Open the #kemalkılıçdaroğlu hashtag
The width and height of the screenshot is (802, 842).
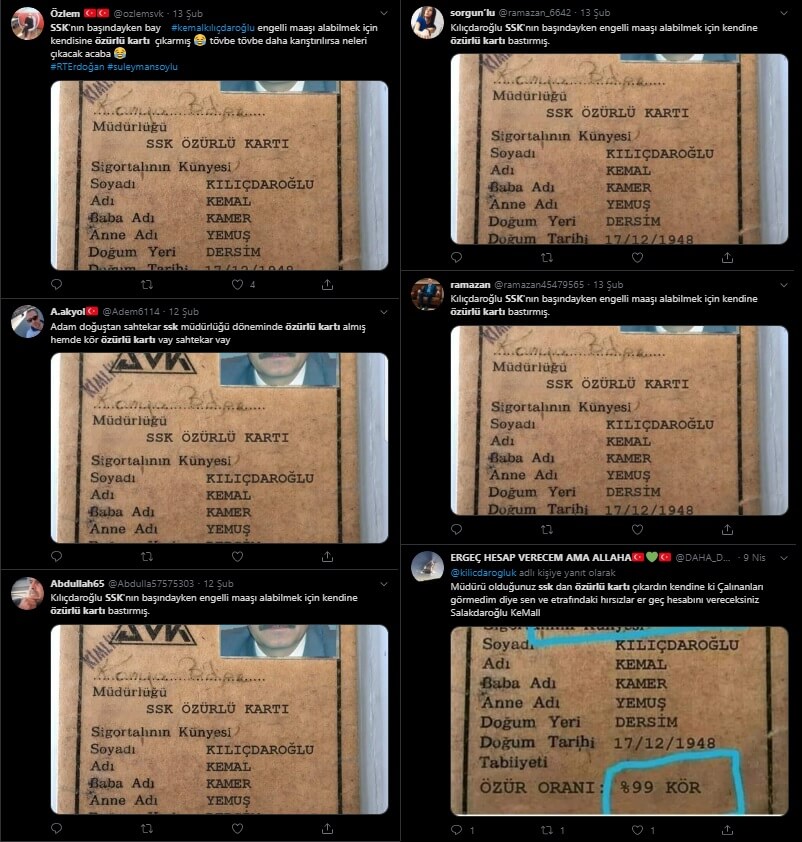click(x=213, y=27)
